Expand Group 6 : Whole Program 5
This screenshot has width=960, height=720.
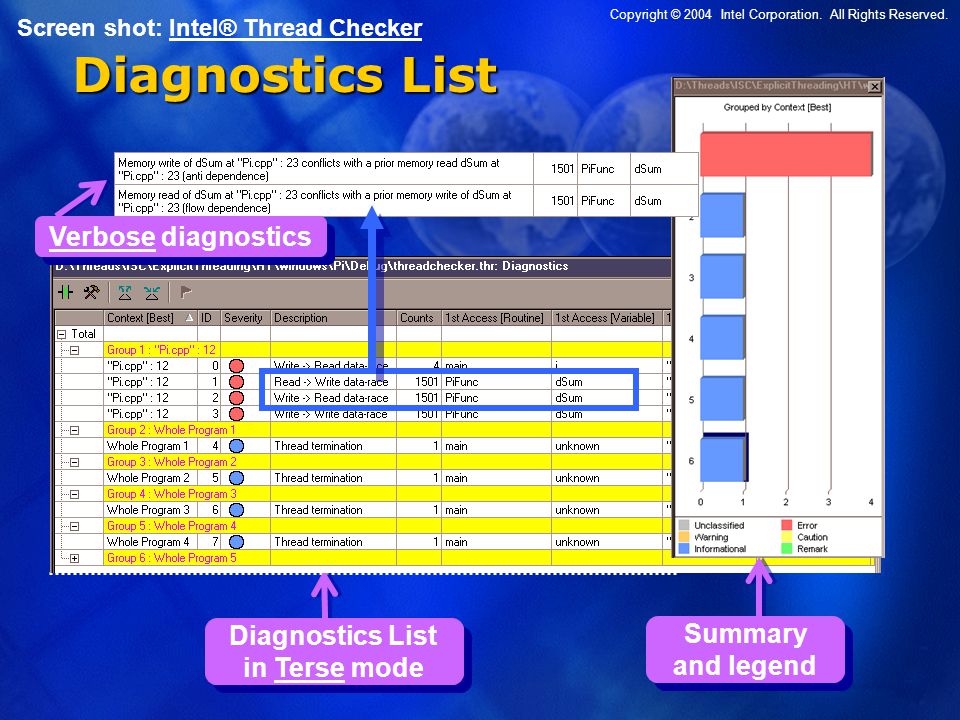pyautogui.click(x=74, y=558)
